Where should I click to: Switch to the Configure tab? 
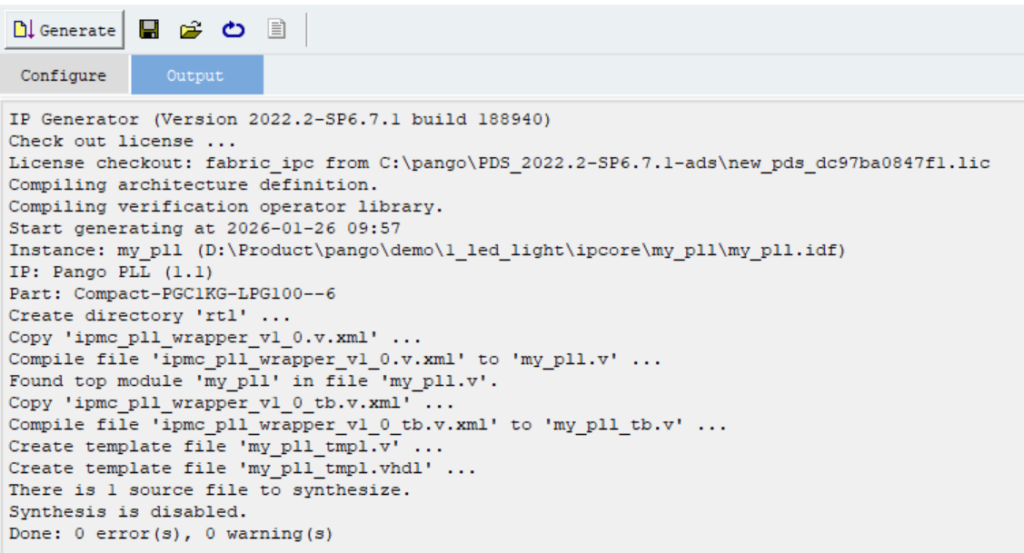[x=63, y=75]
